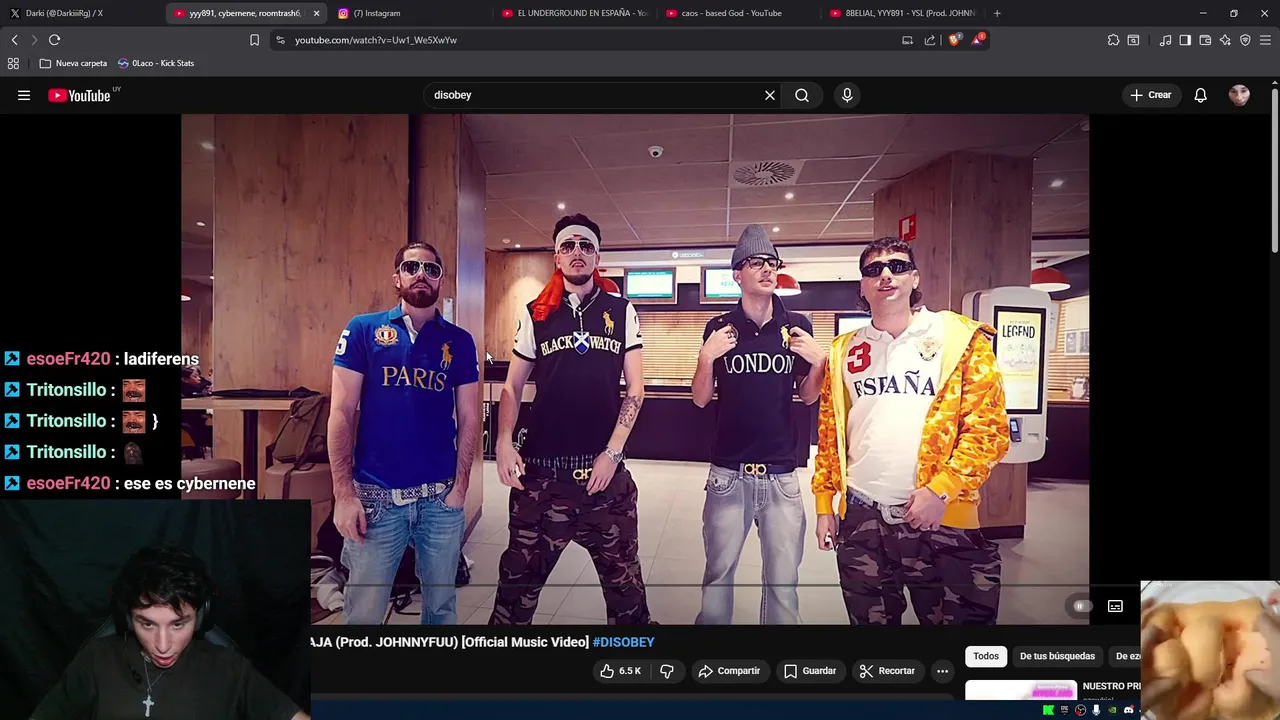1280x720 pixels.
Task: Like the video with 6.5 K likes
Action: [620, 671]
